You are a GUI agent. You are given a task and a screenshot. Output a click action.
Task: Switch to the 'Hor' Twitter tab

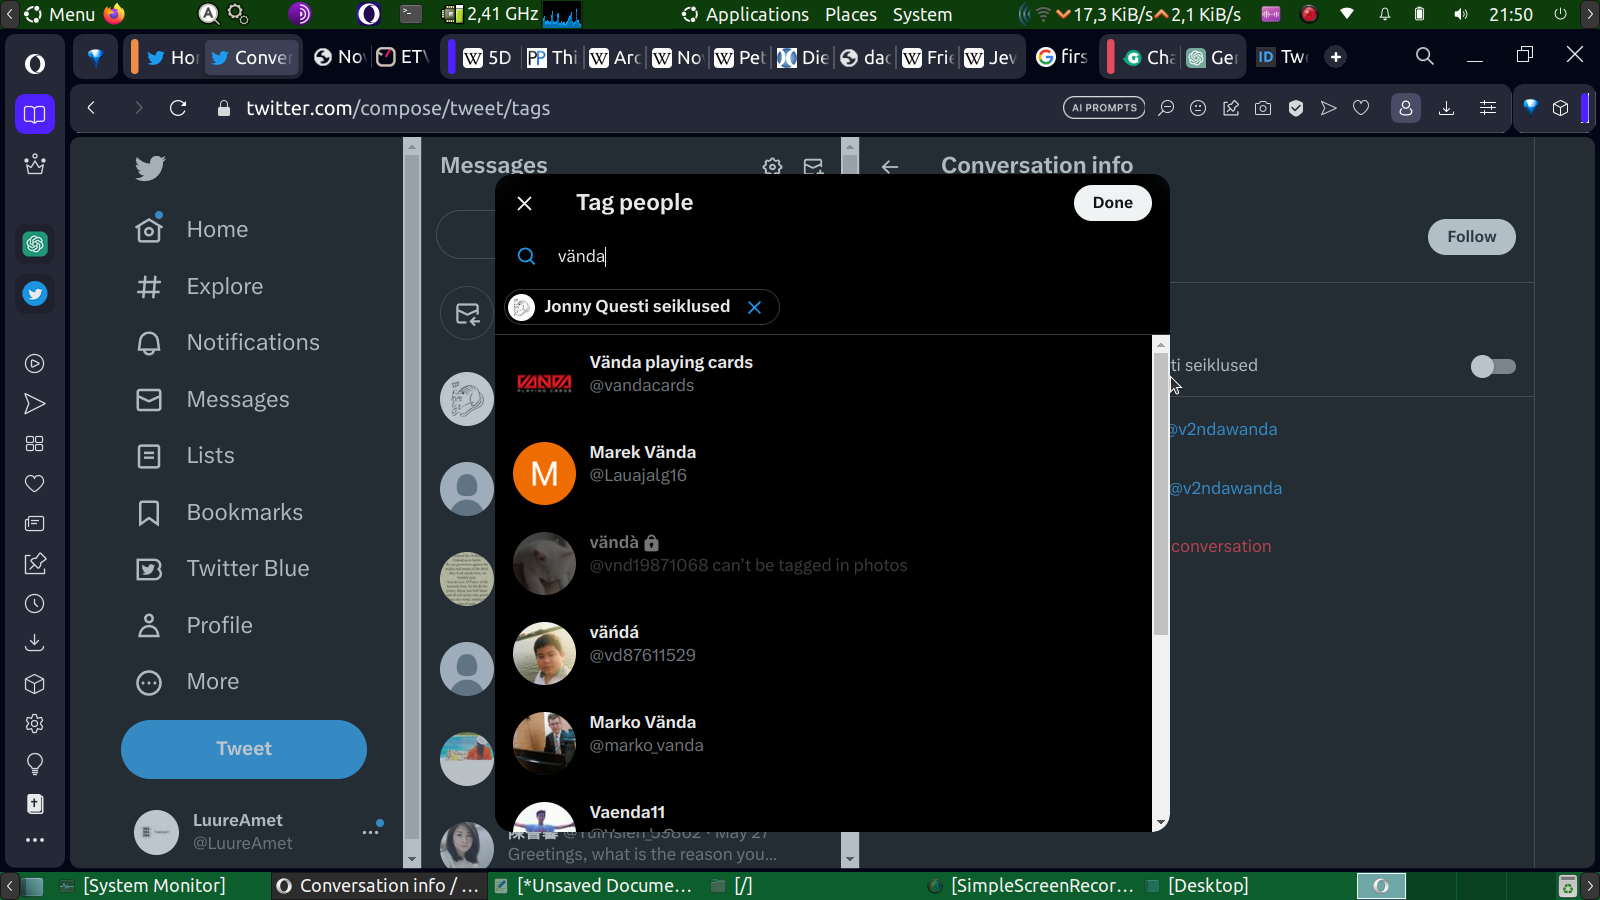[173, 57]
